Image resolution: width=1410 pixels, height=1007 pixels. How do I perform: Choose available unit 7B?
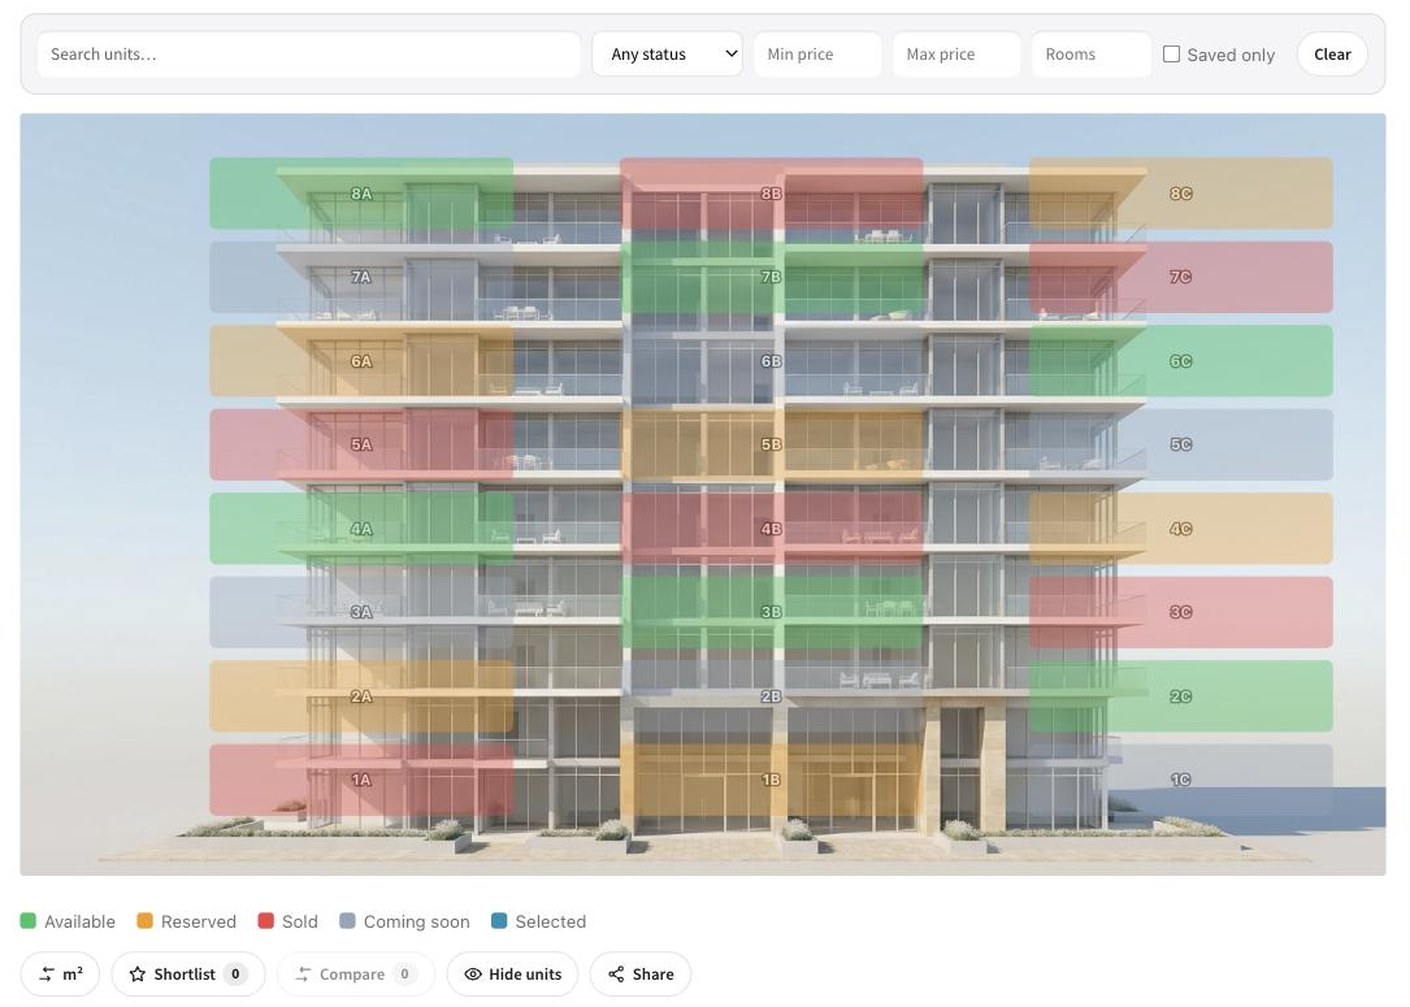point(771,277)
